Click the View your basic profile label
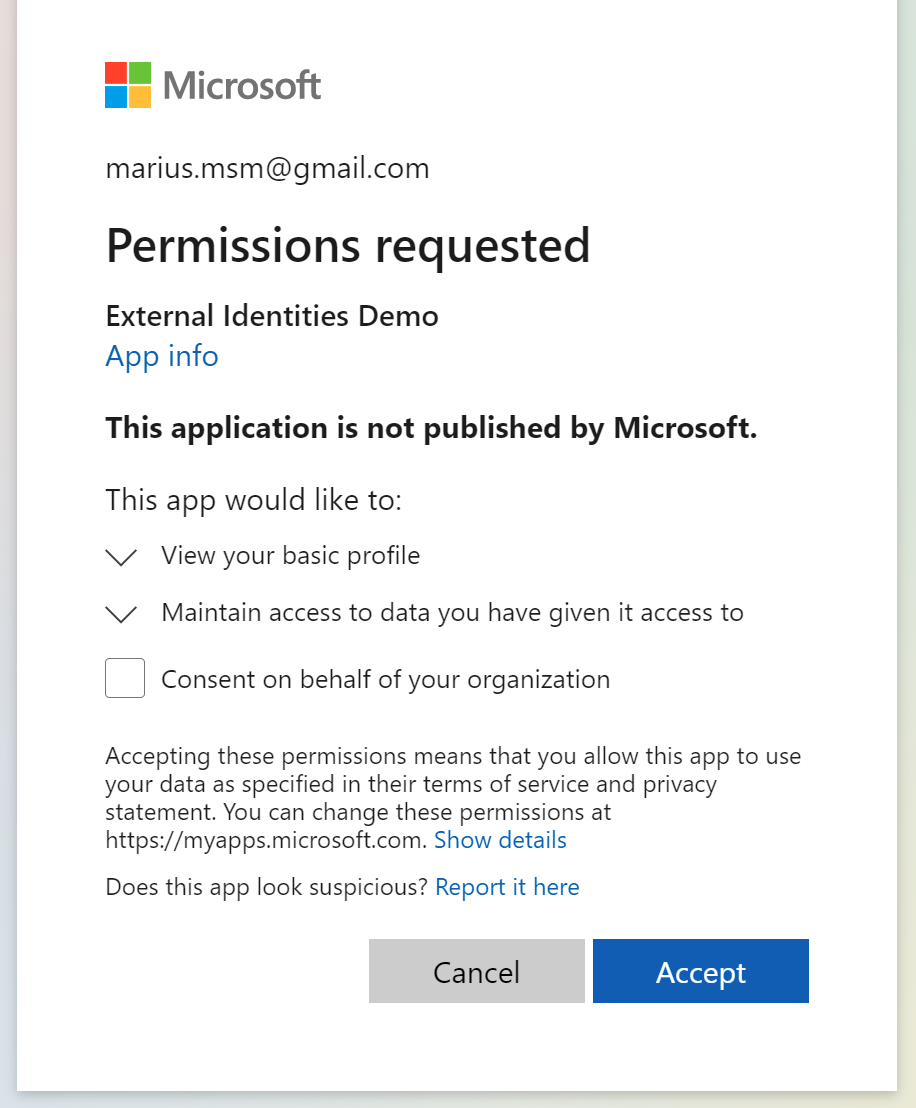The width and height of the screenshot is (916, 1108). [x=290, y=556]
